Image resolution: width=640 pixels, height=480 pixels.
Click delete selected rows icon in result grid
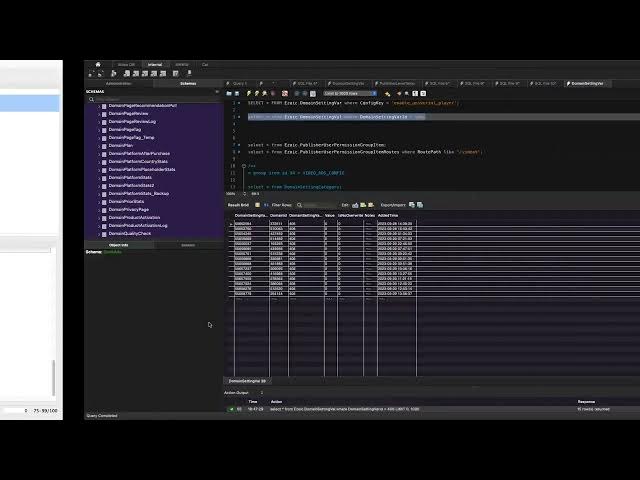(371, 205)
